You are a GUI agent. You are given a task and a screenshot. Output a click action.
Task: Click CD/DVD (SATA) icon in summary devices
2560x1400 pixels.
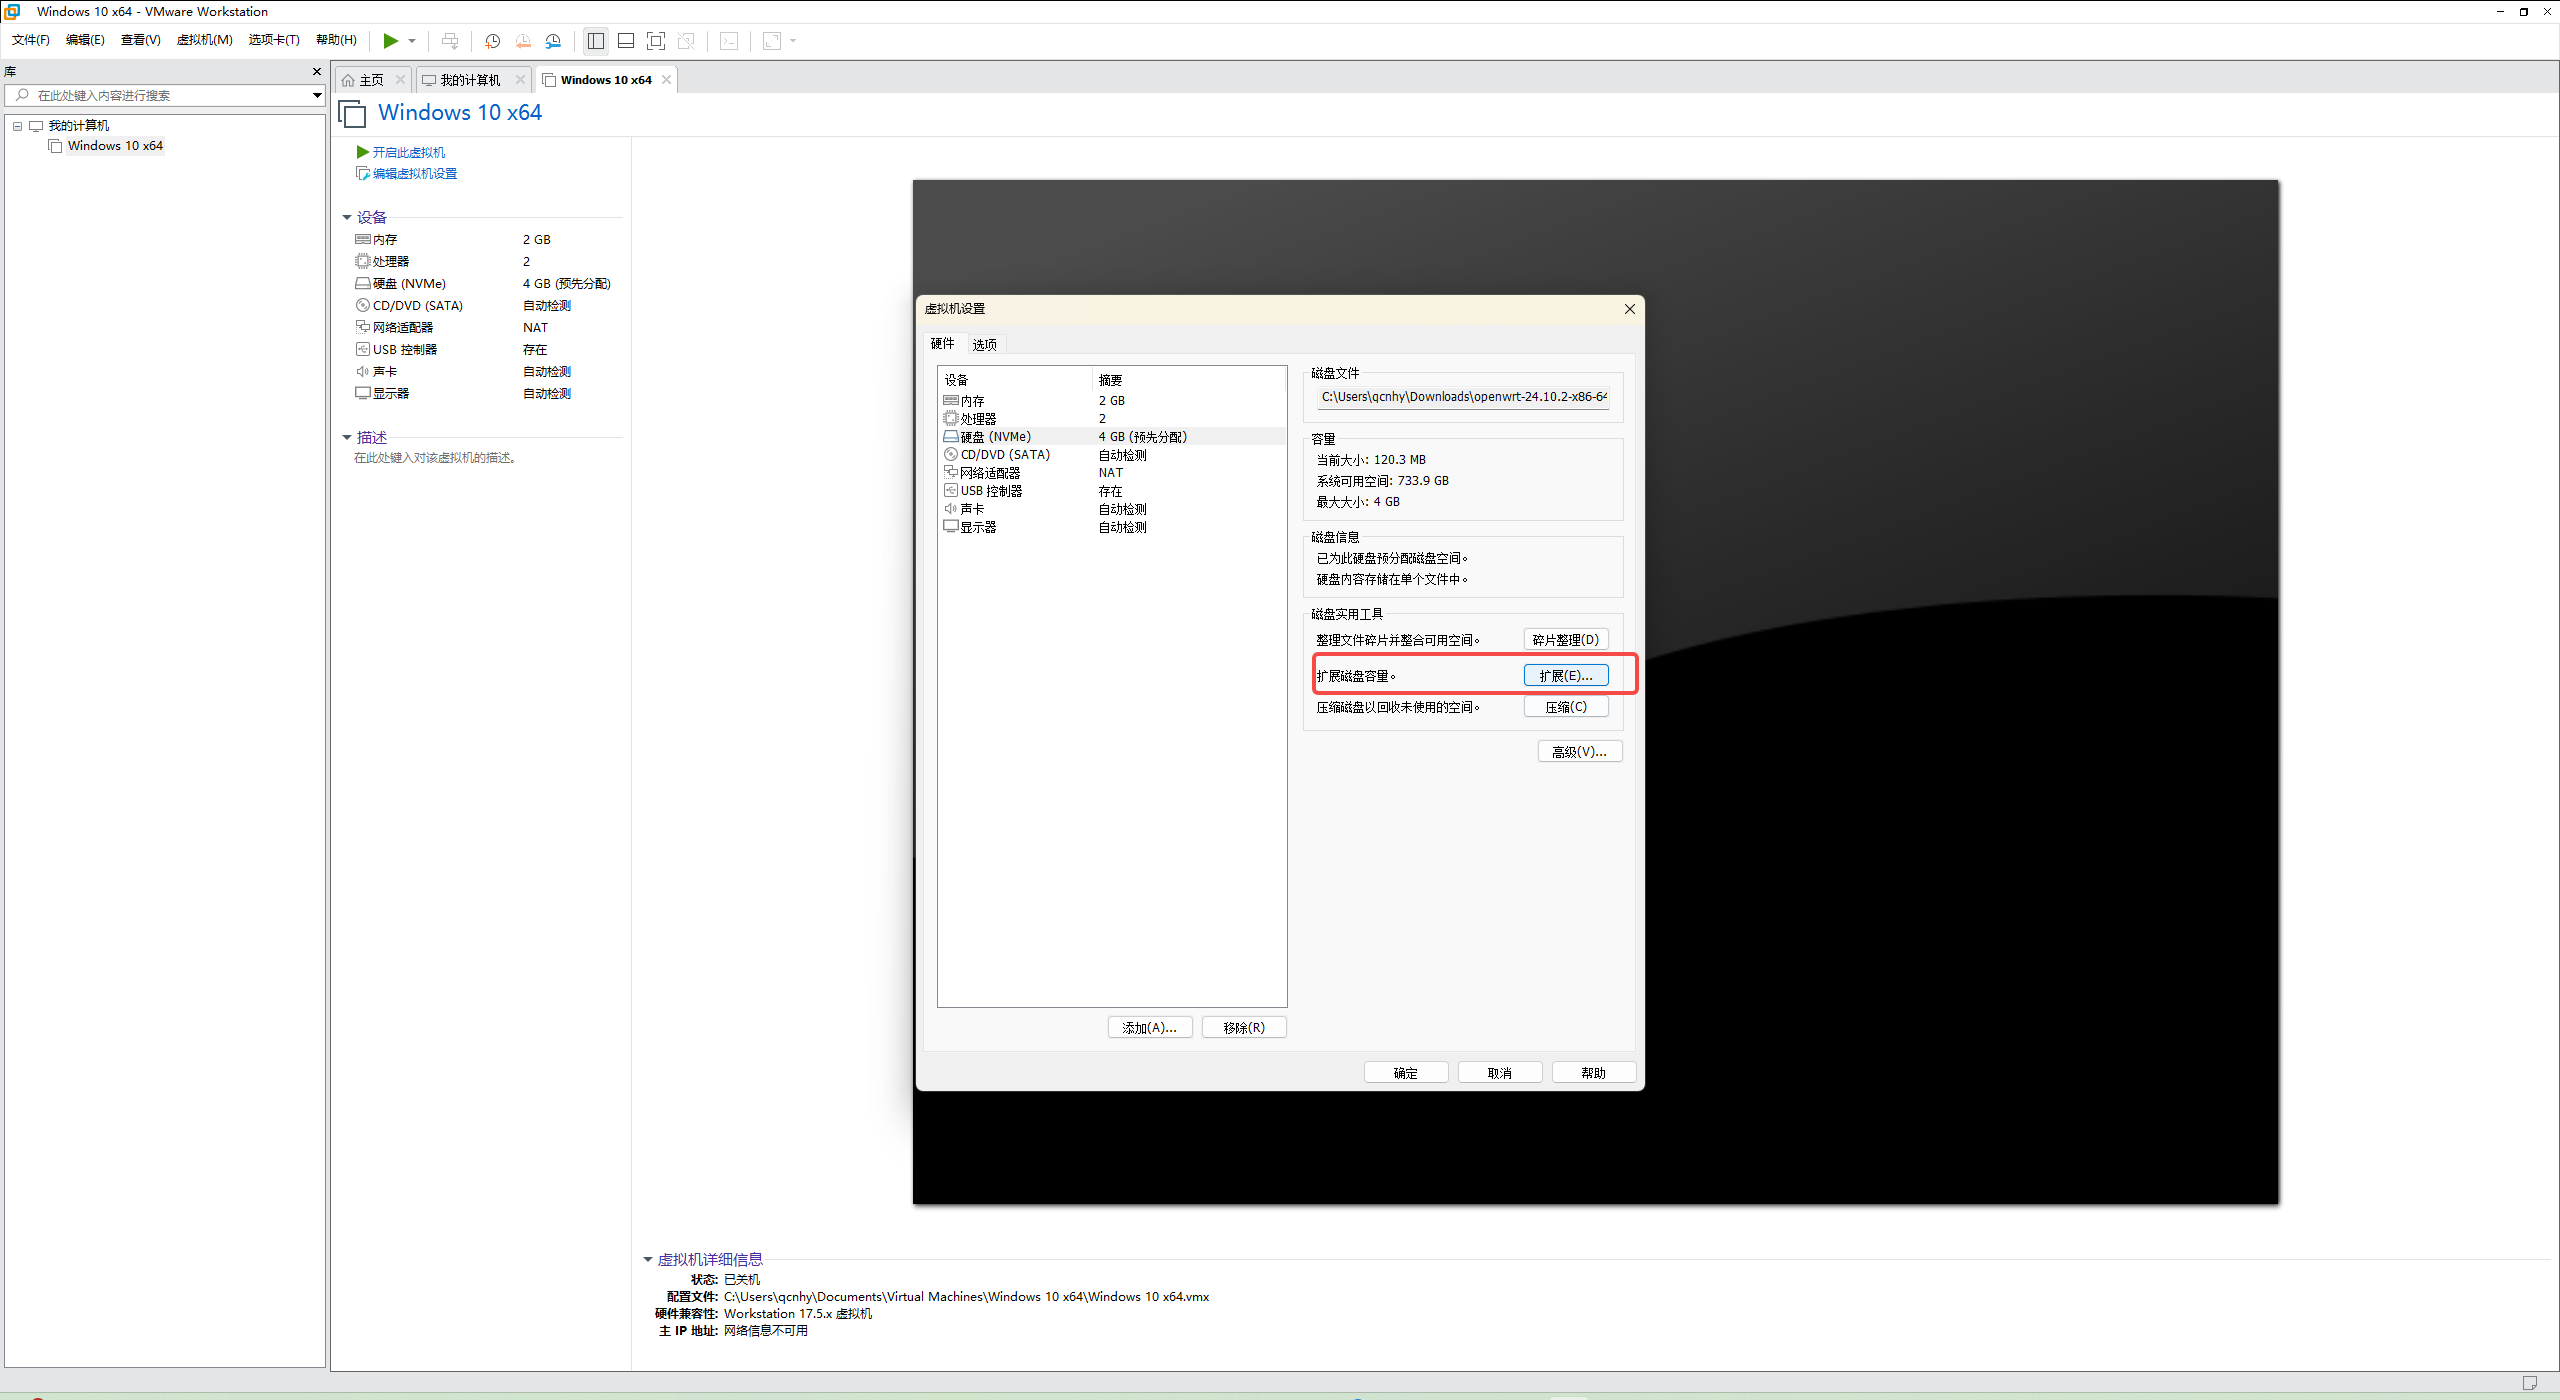coord(363,306)
